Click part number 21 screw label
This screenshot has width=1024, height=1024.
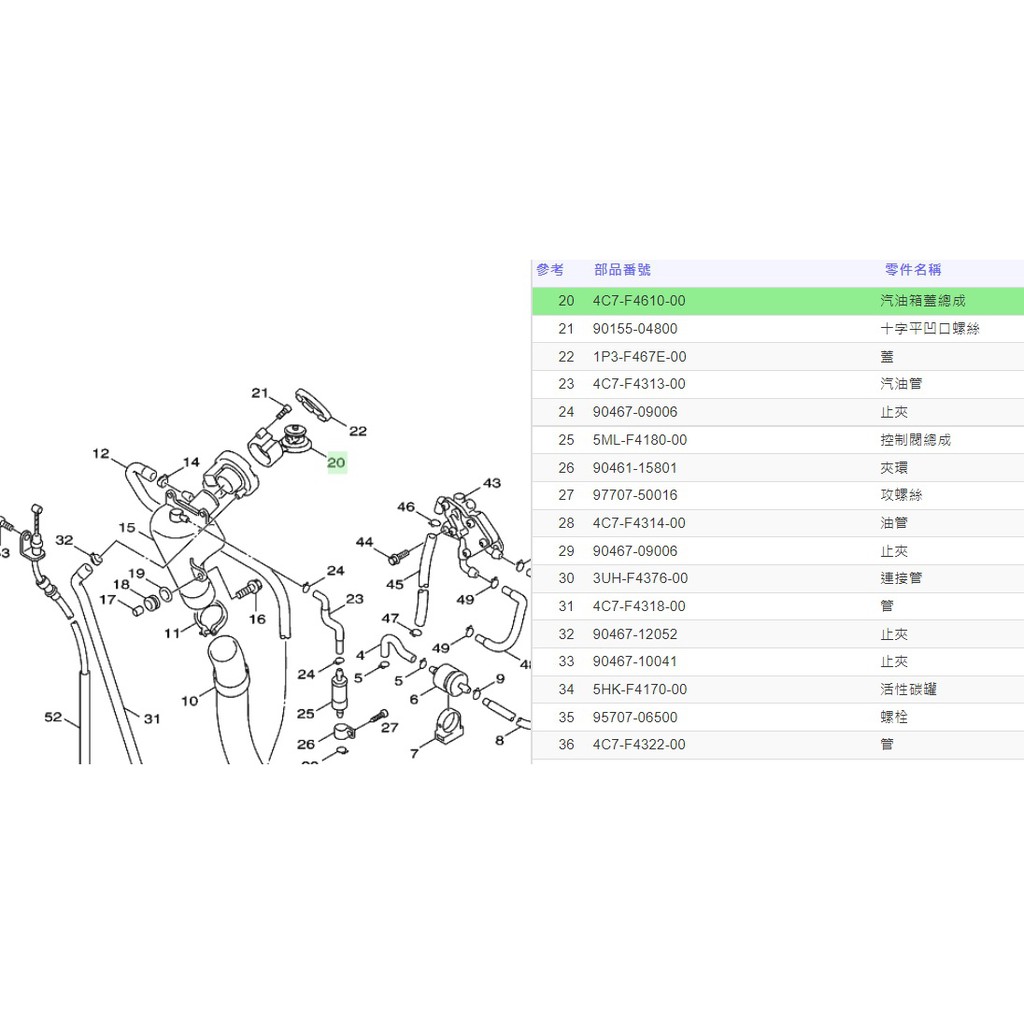[260, 392]
